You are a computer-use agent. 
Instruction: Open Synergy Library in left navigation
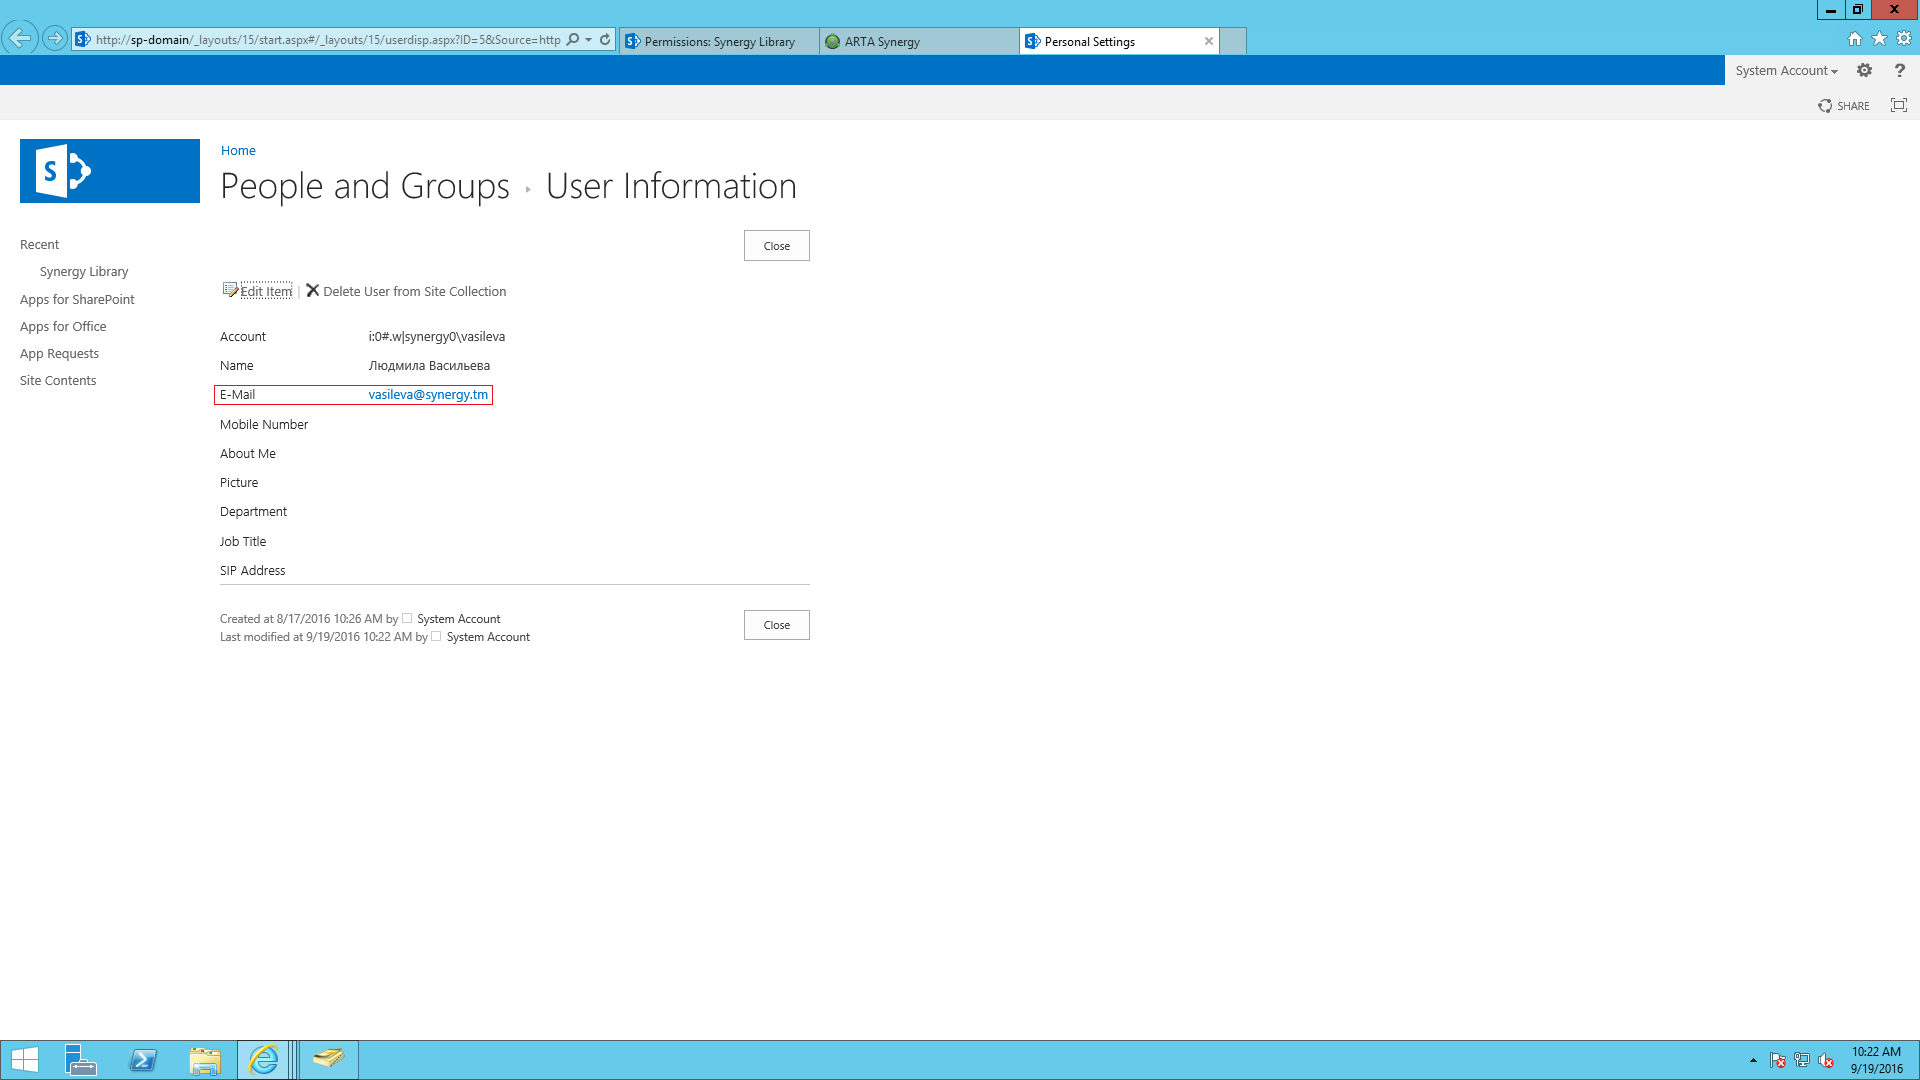pyautogui.click(x=84, y=272)
